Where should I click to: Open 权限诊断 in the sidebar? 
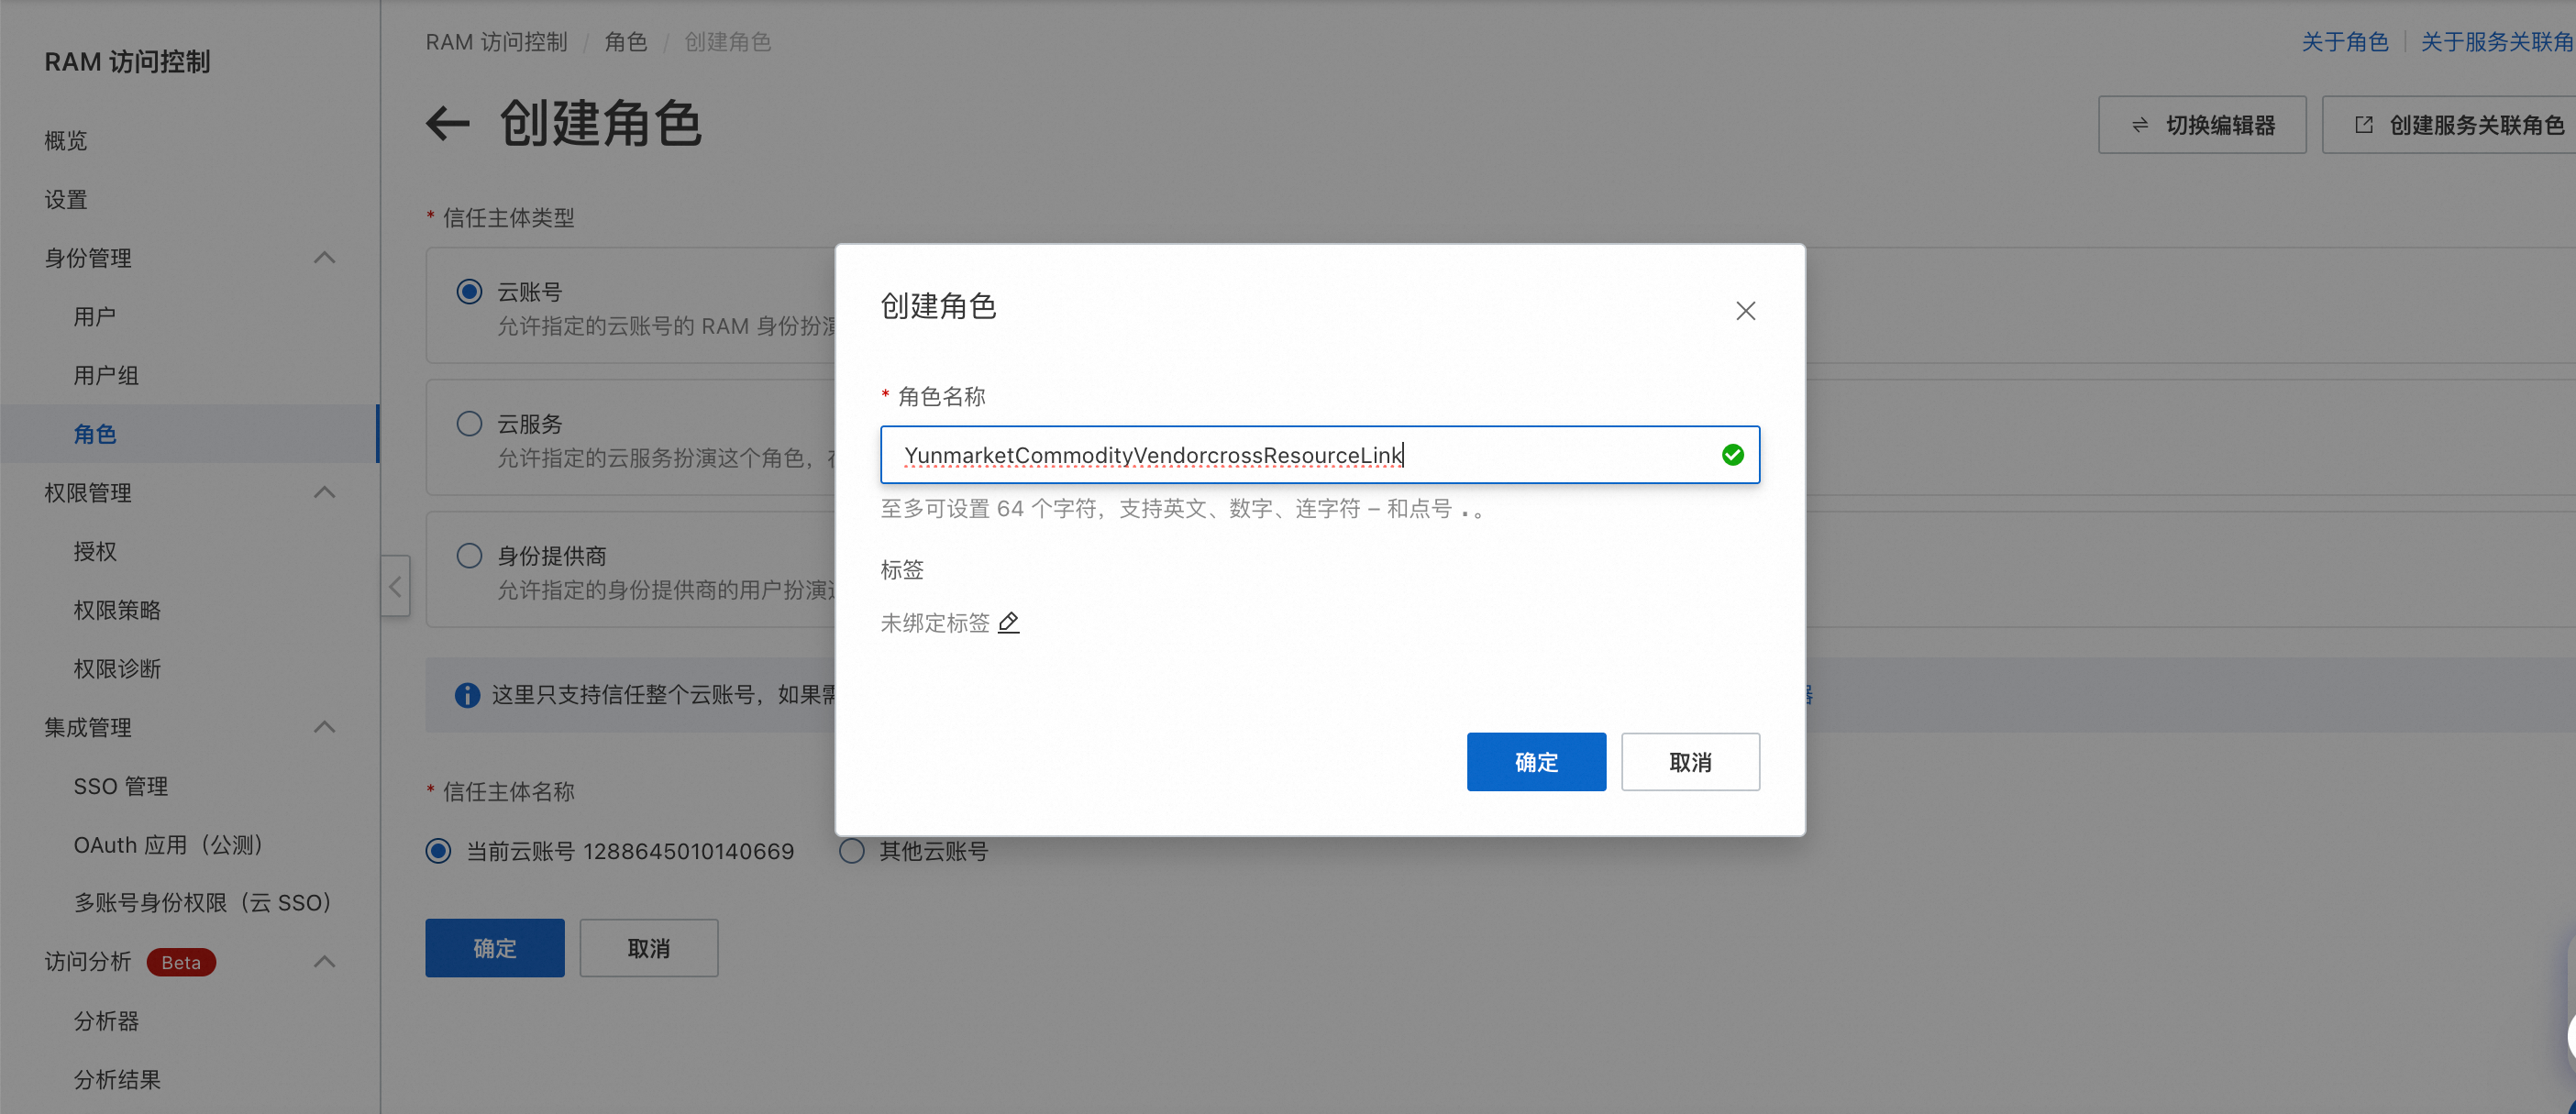[x=117, y=669]
